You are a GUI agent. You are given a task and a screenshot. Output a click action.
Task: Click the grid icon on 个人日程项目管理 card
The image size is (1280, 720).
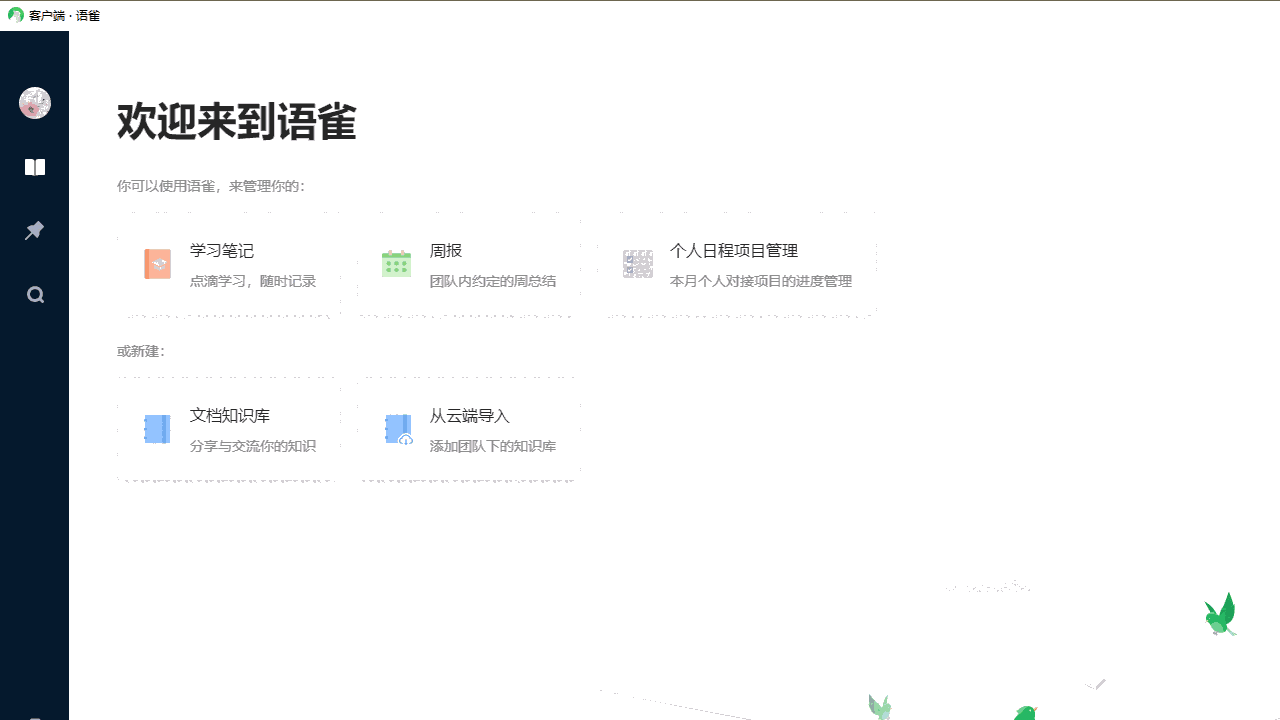pos(638,263)
